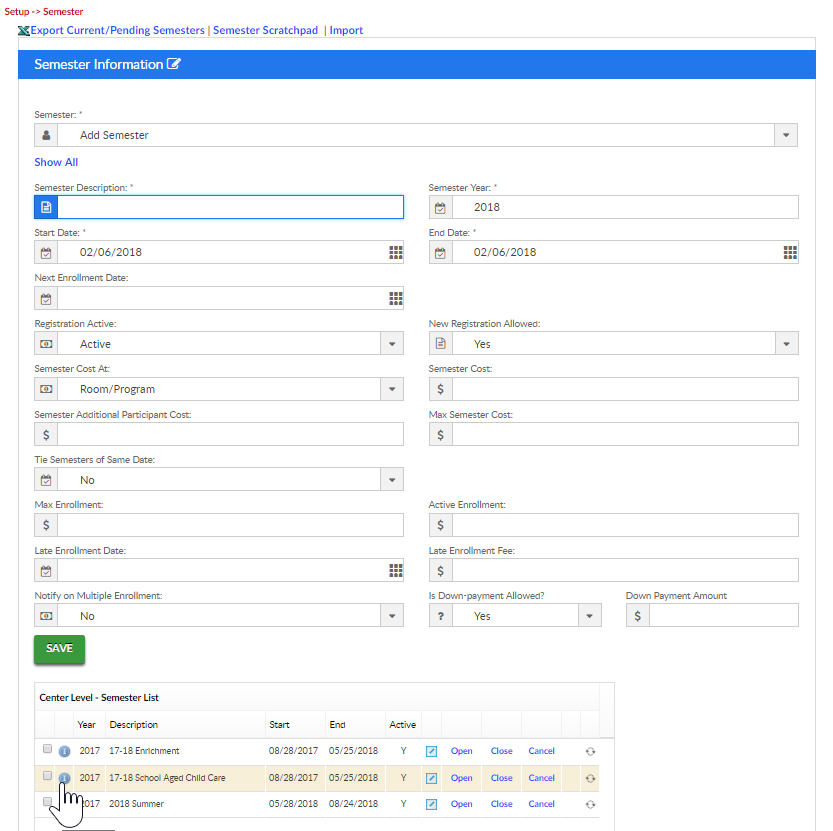Click the Show All link
This screenshot has width=833, height=831.
pos(56,162)
